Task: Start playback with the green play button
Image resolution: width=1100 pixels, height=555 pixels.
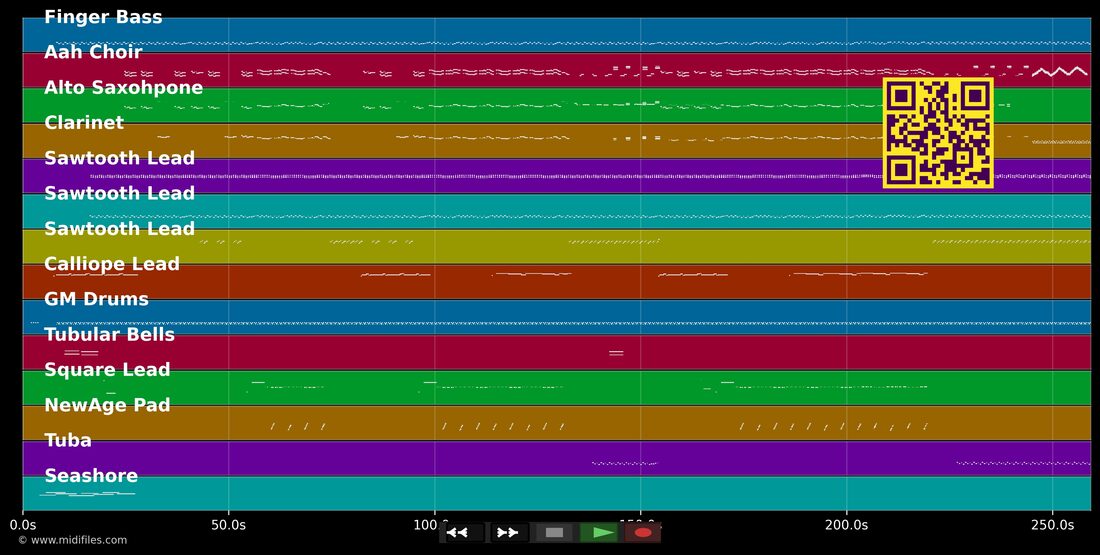Action: (599, 533)
